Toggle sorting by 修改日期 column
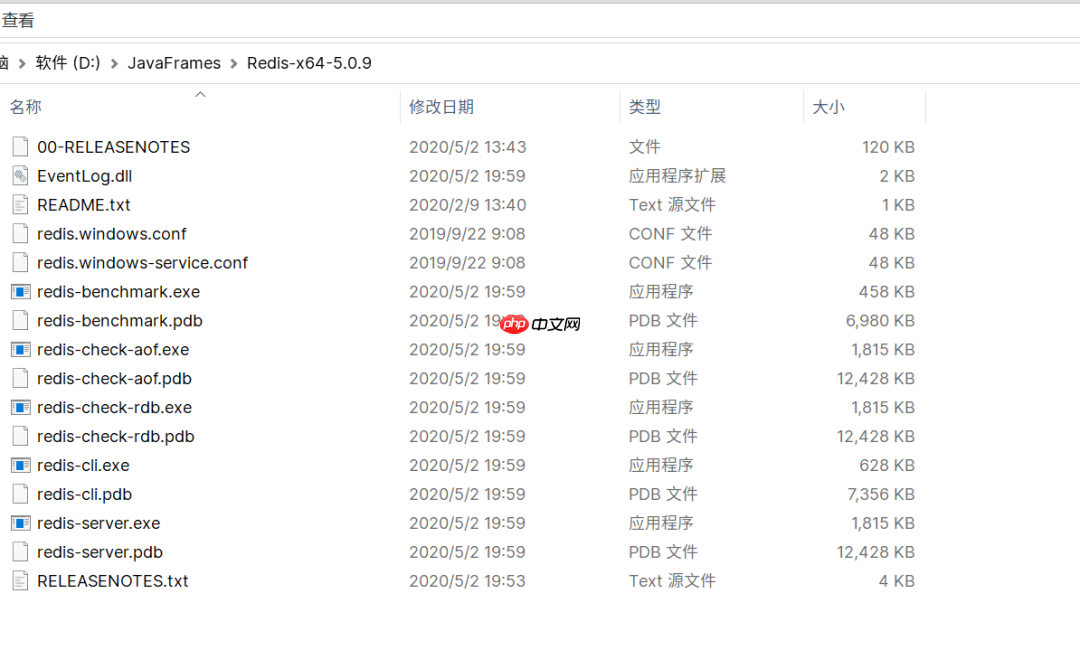Image resolution: width=1080 pixels, height=650 pixels. (440, 106)
